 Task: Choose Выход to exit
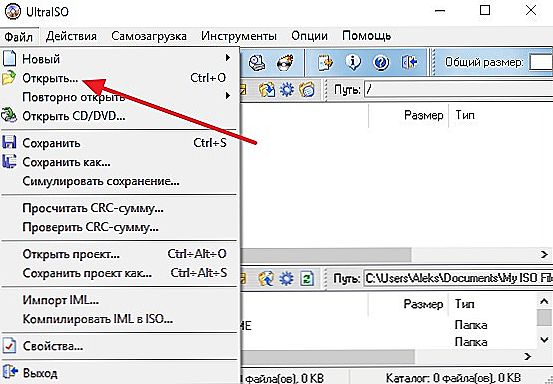(x=119, y=373)
